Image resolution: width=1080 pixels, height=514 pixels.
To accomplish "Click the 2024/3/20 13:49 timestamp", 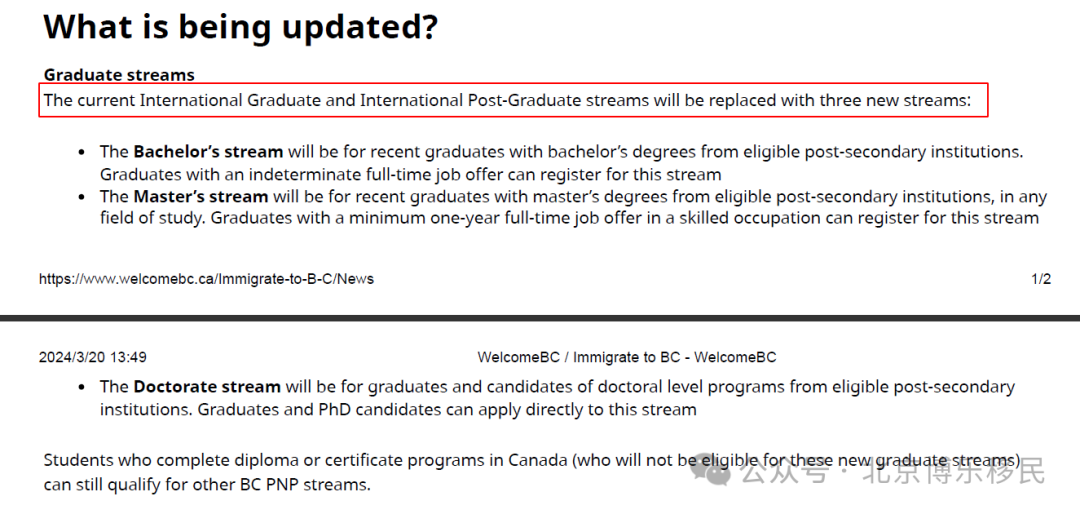I will pyautogui.click(x=92, y=358).
